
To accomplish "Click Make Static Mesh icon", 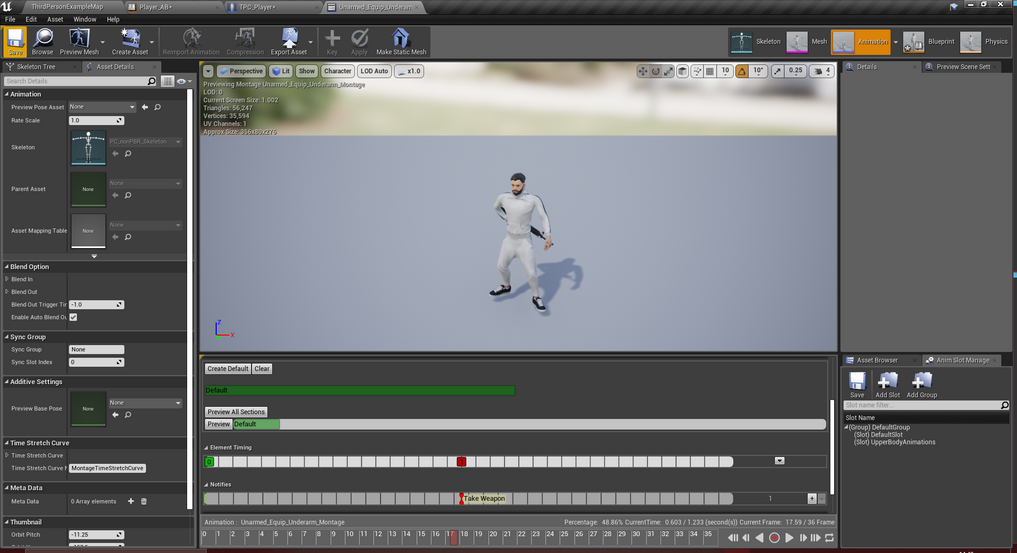I will click(401, 41).
